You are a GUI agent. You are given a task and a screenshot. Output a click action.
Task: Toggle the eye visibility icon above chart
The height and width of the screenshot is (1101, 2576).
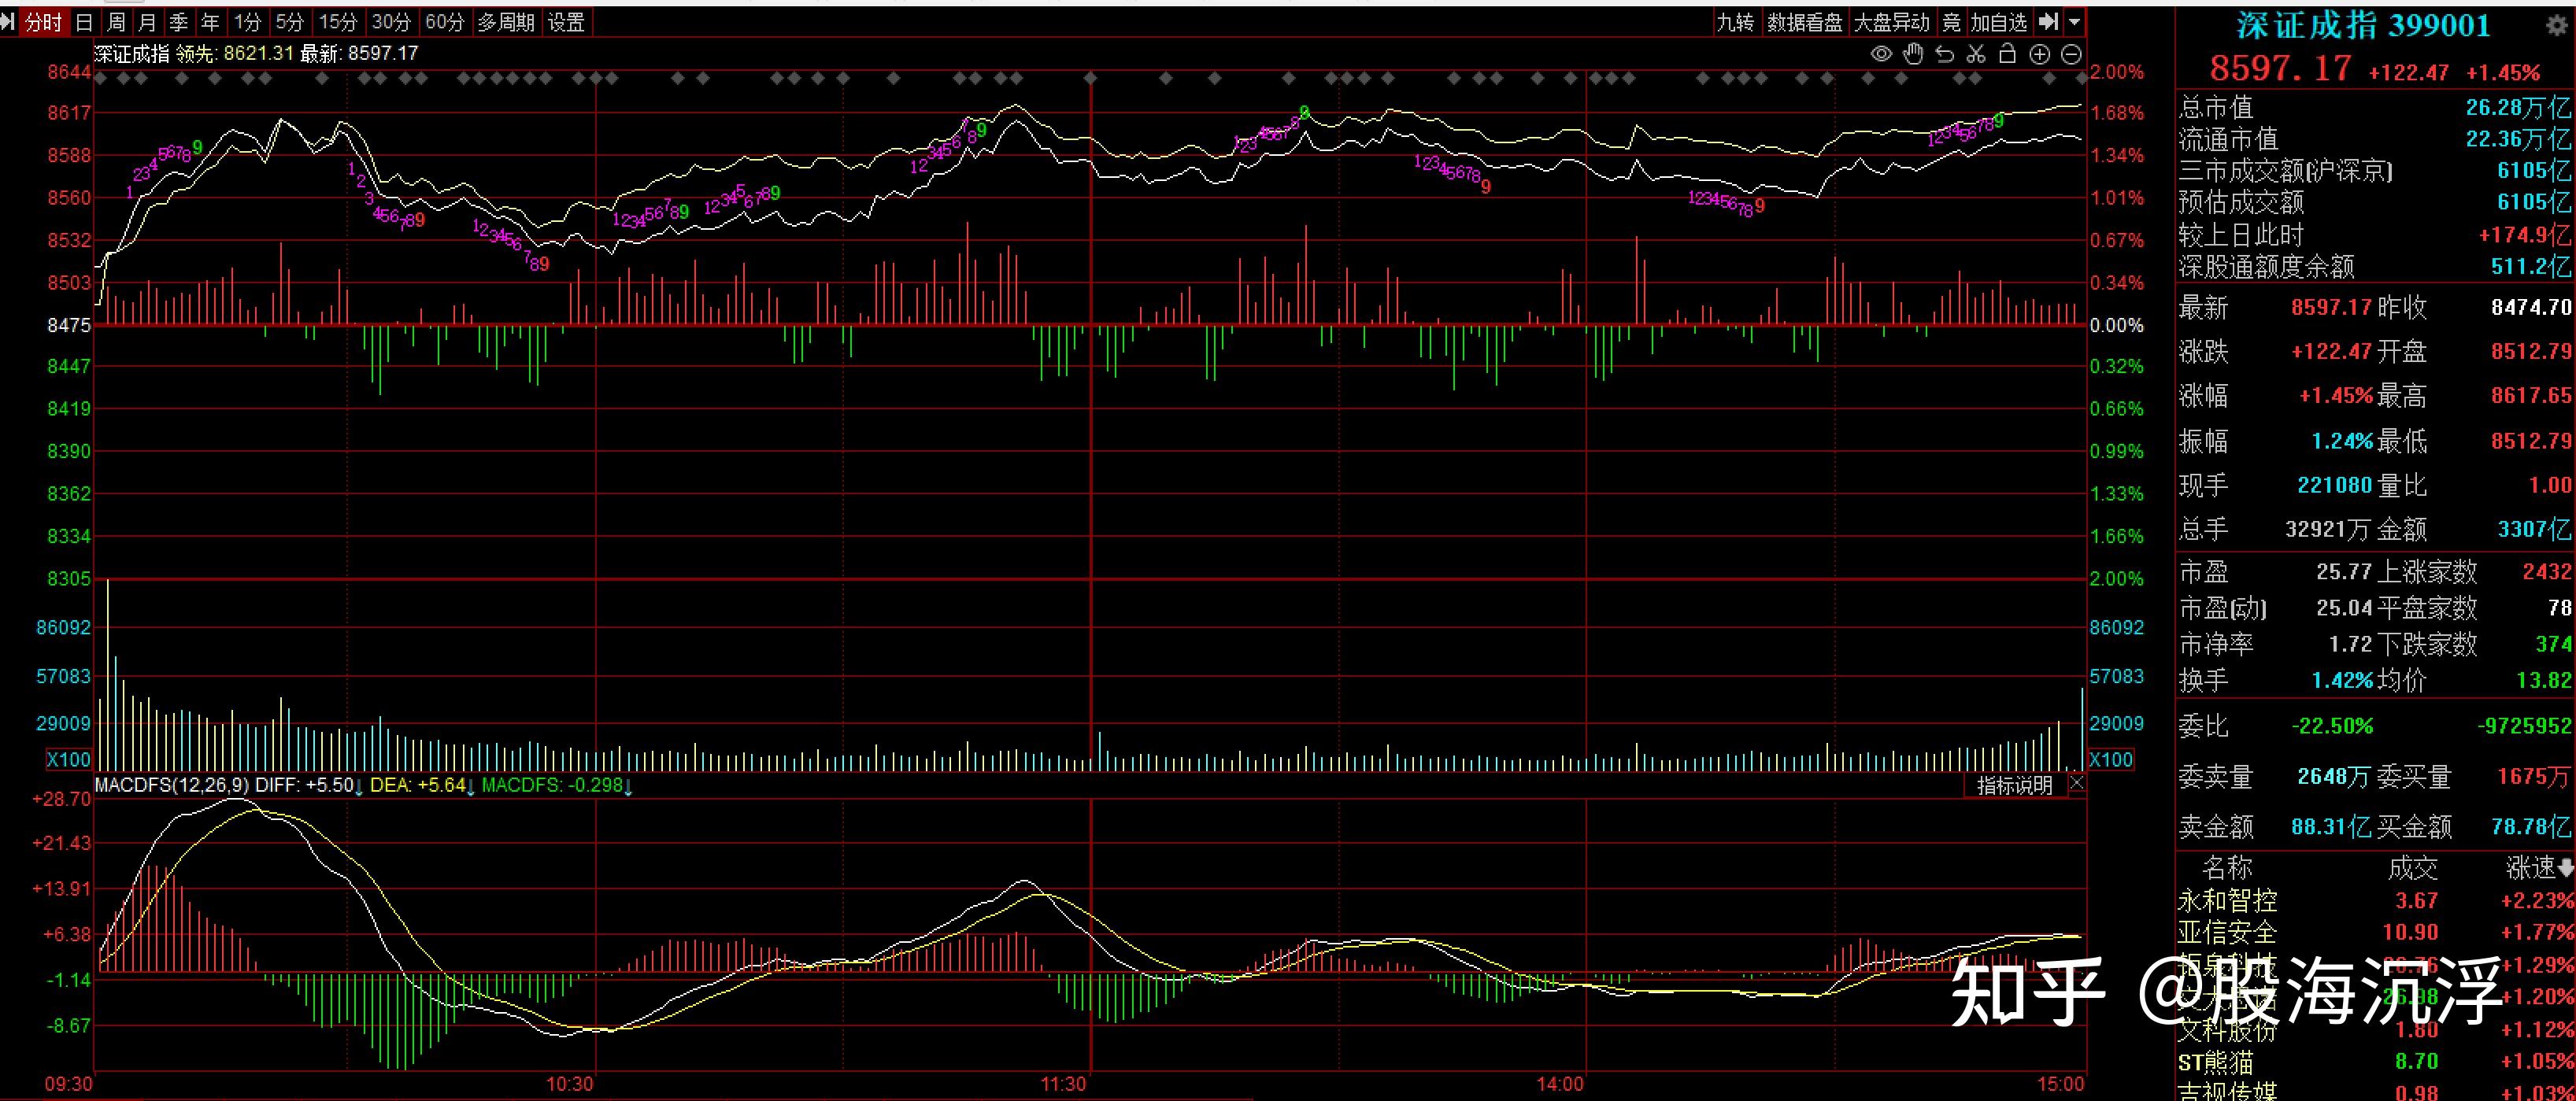(x=1881, y=54)
